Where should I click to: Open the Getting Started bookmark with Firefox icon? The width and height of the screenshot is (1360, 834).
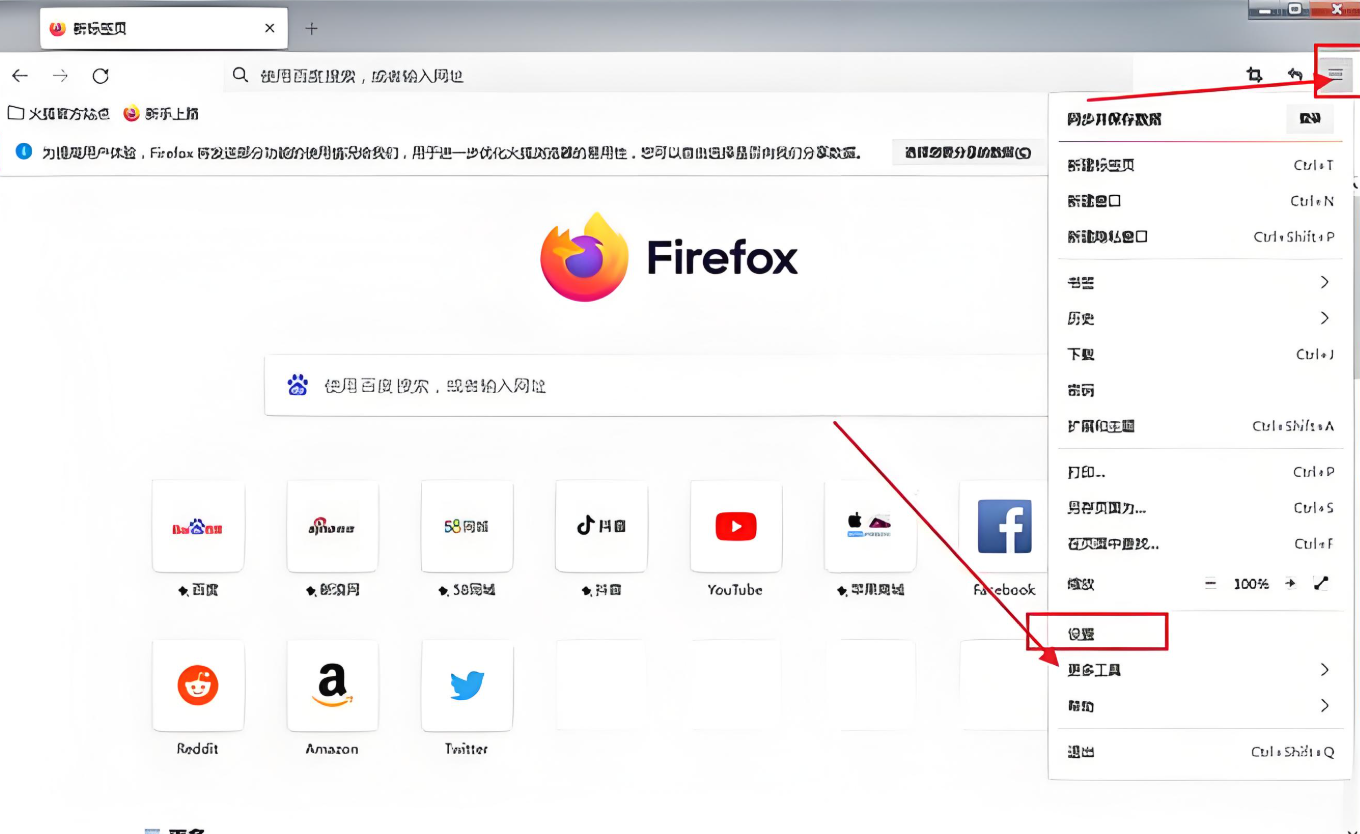(x=161, y=114)
